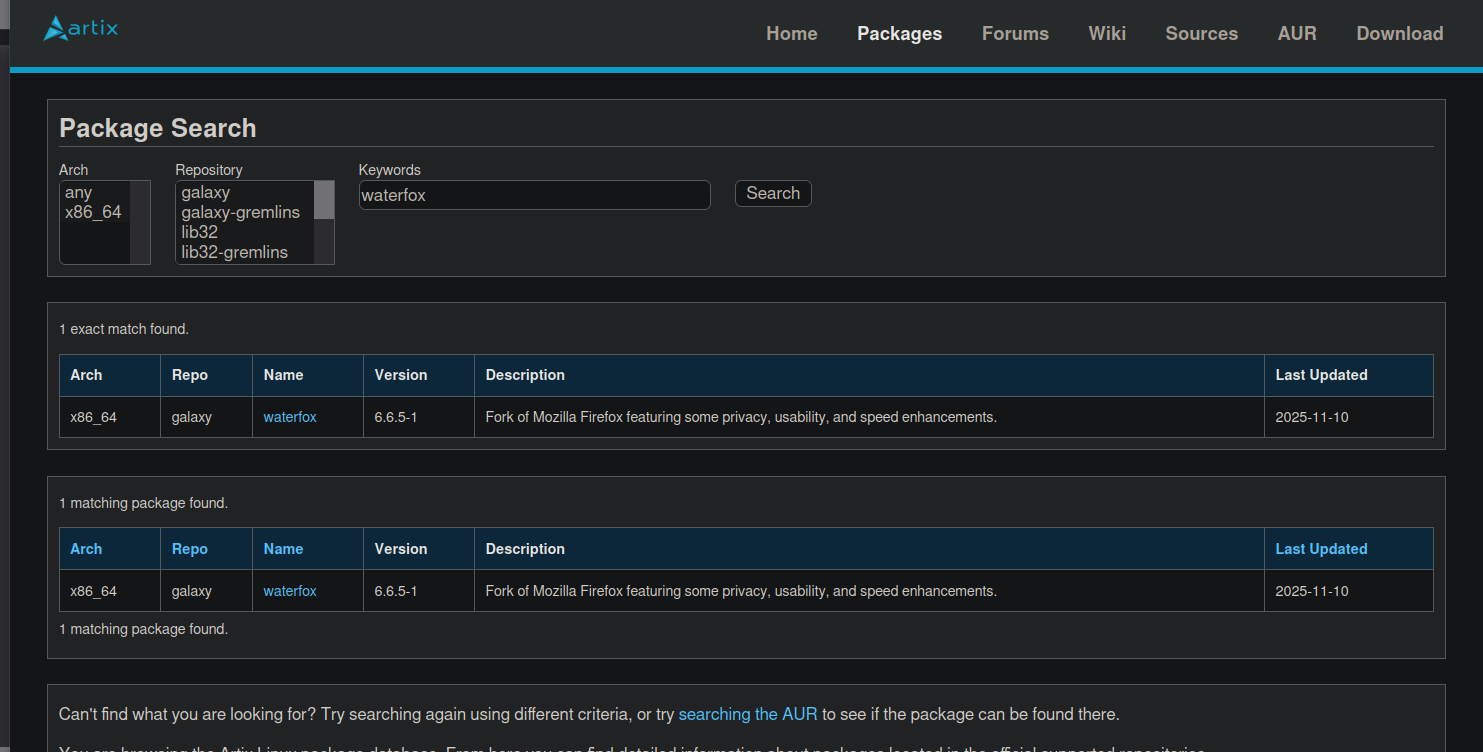Select 'lib32-gremlins' repository option
This screenshot has height=752, width=1483.
coord(245,252)
